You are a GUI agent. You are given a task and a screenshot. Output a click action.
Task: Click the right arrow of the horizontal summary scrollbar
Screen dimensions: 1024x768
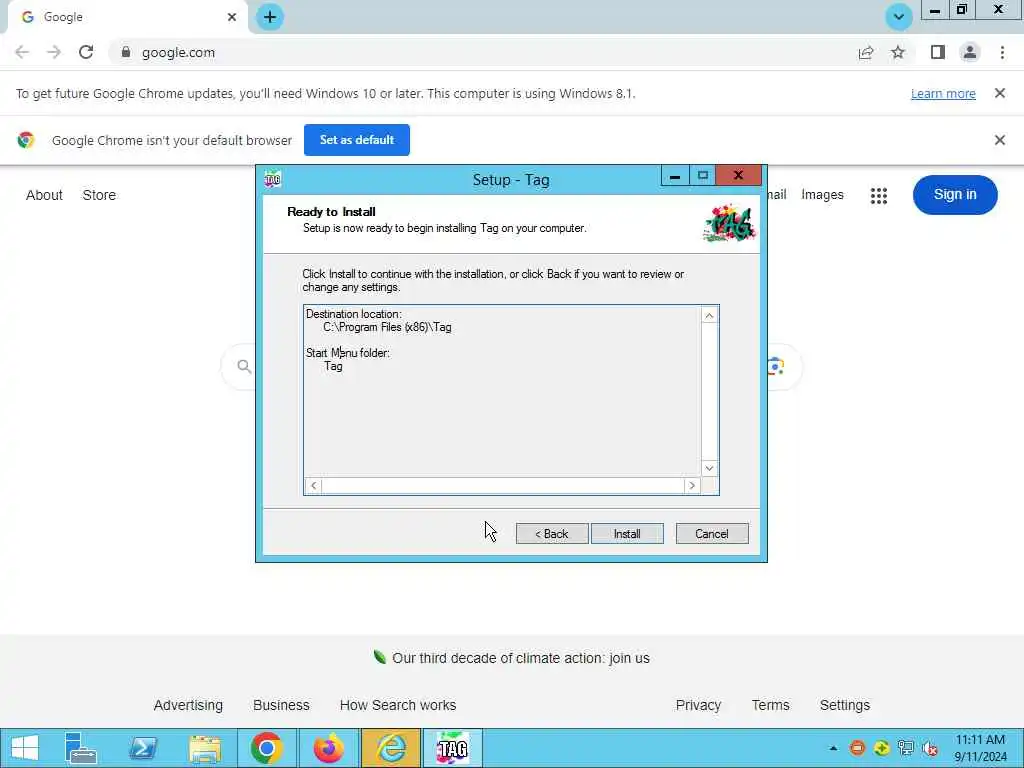click(692, 485)
